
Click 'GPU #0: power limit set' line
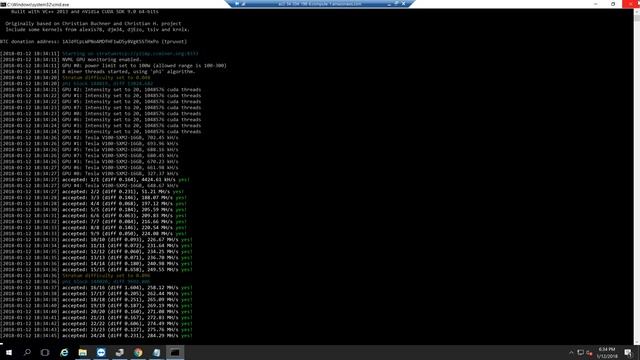[x=113, y=65]
